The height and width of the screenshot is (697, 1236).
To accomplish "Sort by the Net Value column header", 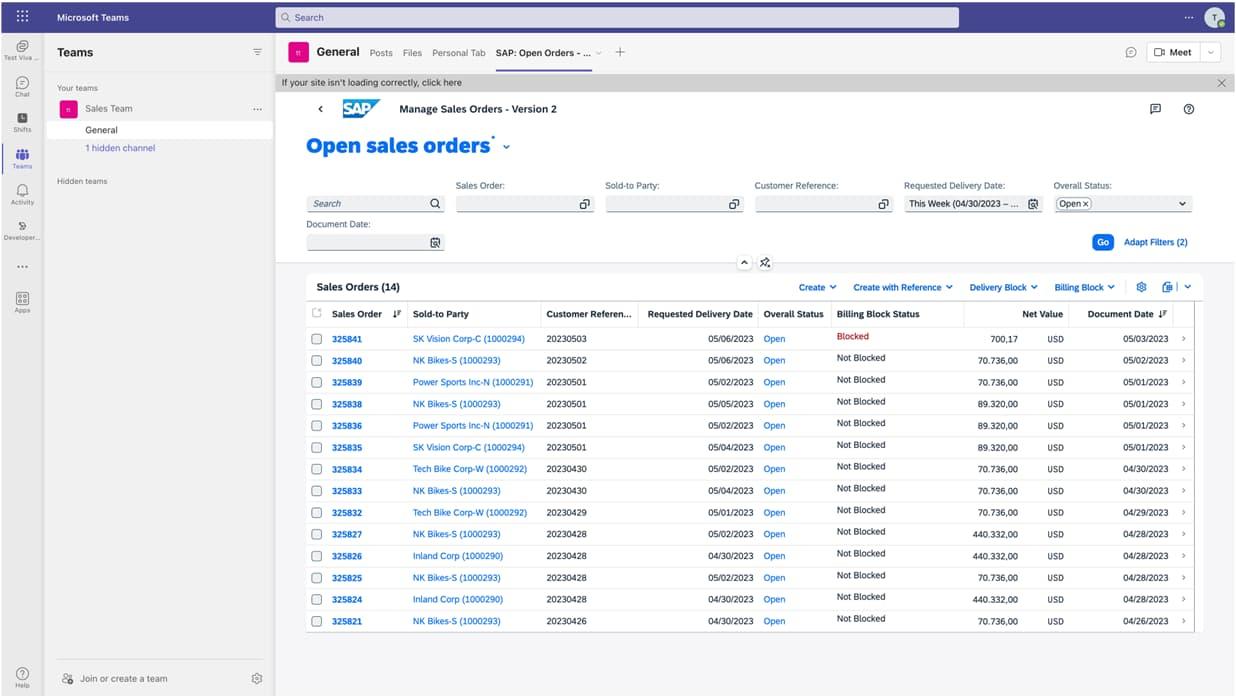I will coord(1042,314).
